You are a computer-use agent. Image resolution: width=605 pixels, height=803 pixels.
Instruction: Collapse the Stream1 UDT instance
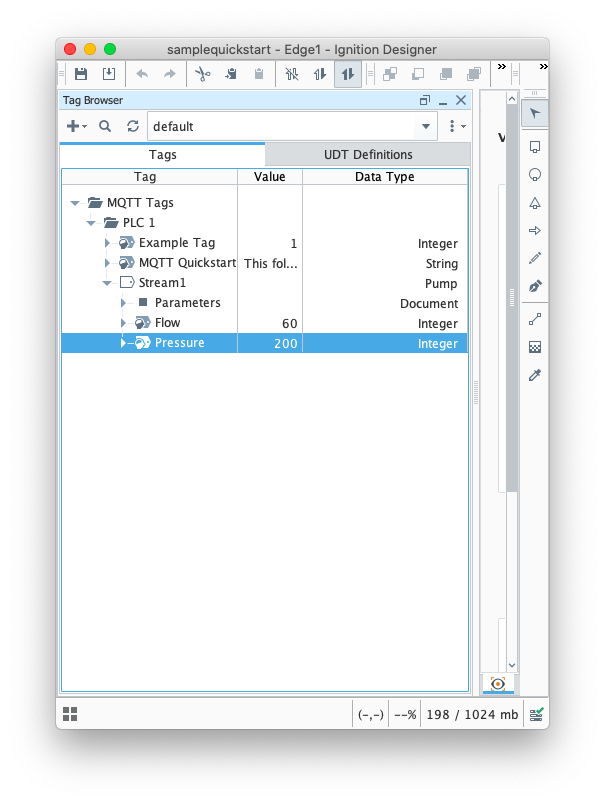[x=107, y=283]
